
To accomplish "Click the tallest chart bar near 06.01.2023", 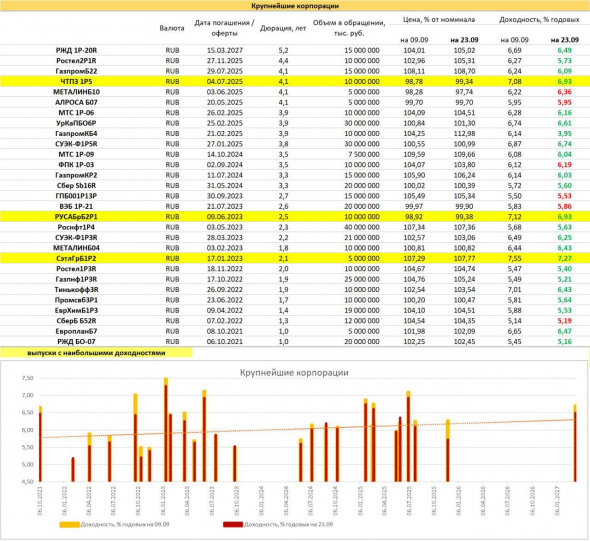I will point(166,430).
